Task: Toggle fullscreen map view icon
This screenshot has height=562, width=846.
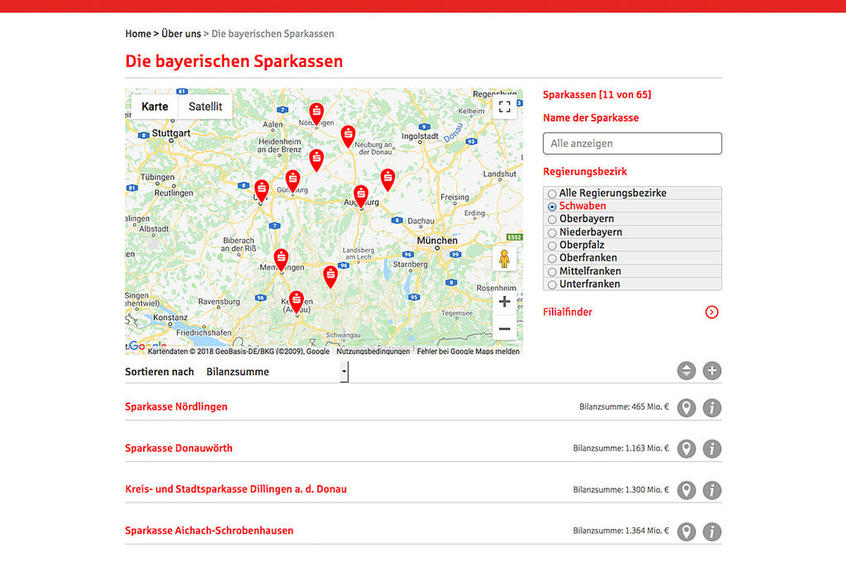Action: point(504,107)
